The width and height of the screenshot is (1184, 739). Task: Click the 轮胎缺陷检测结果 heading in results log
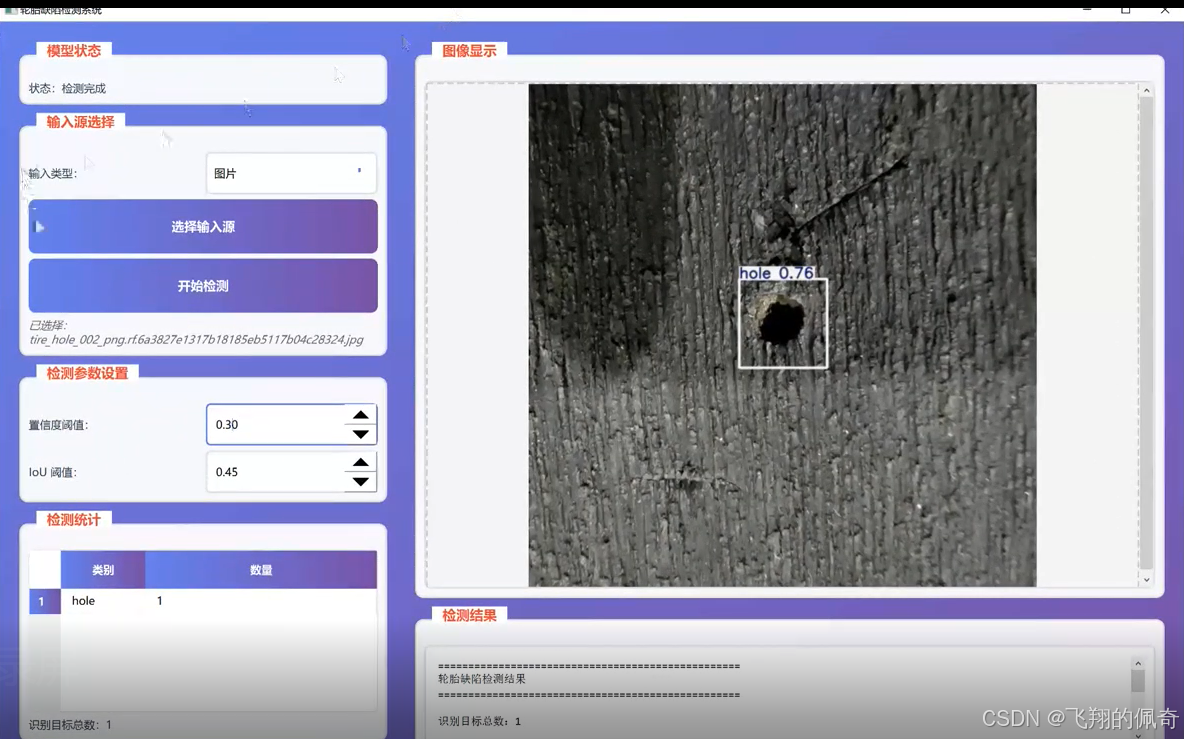tap(482, 679)
